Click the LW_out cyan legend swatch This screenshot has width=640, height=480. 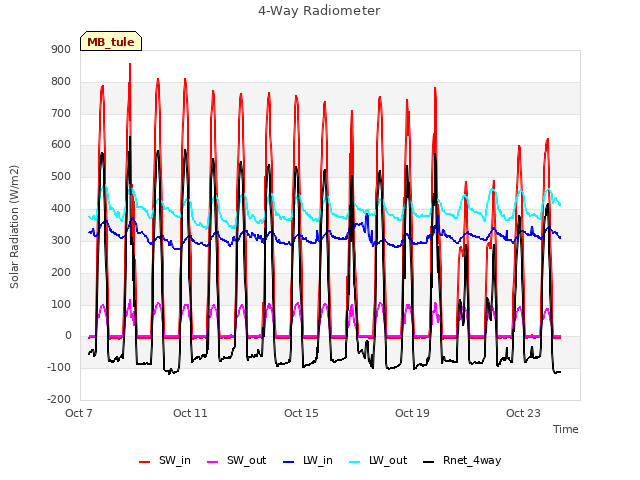pyautogui.click(x=355, y=462)
